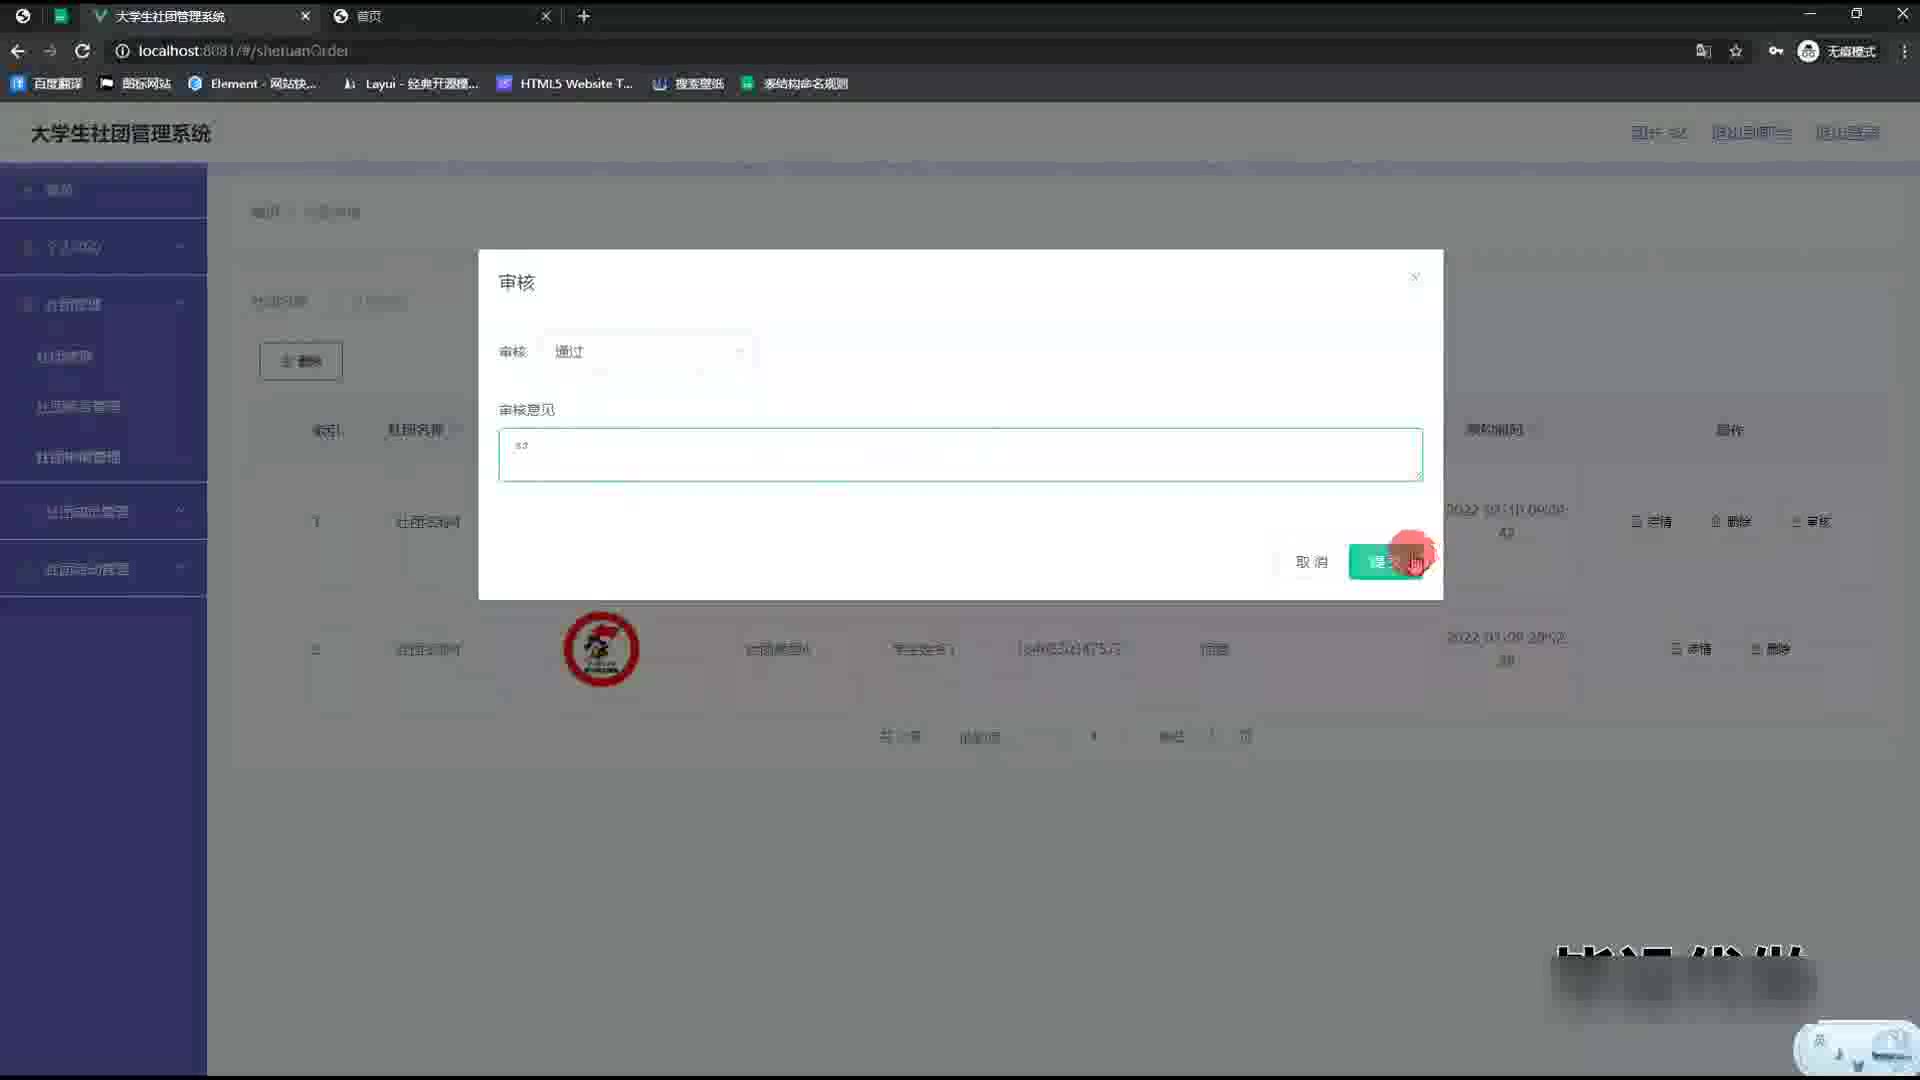Click the 审核意见 text area

click(960, 455)
